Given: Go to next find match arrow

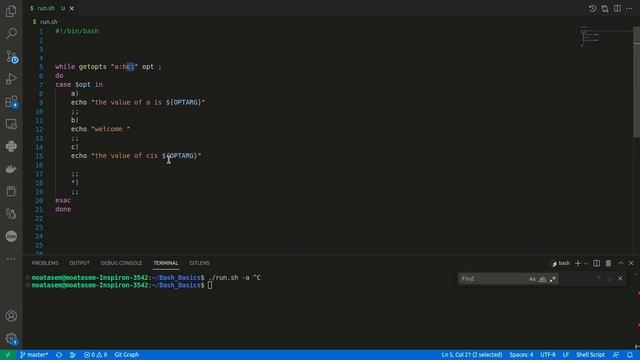Looking at the screenshot, I should click(x=610, y=279).
